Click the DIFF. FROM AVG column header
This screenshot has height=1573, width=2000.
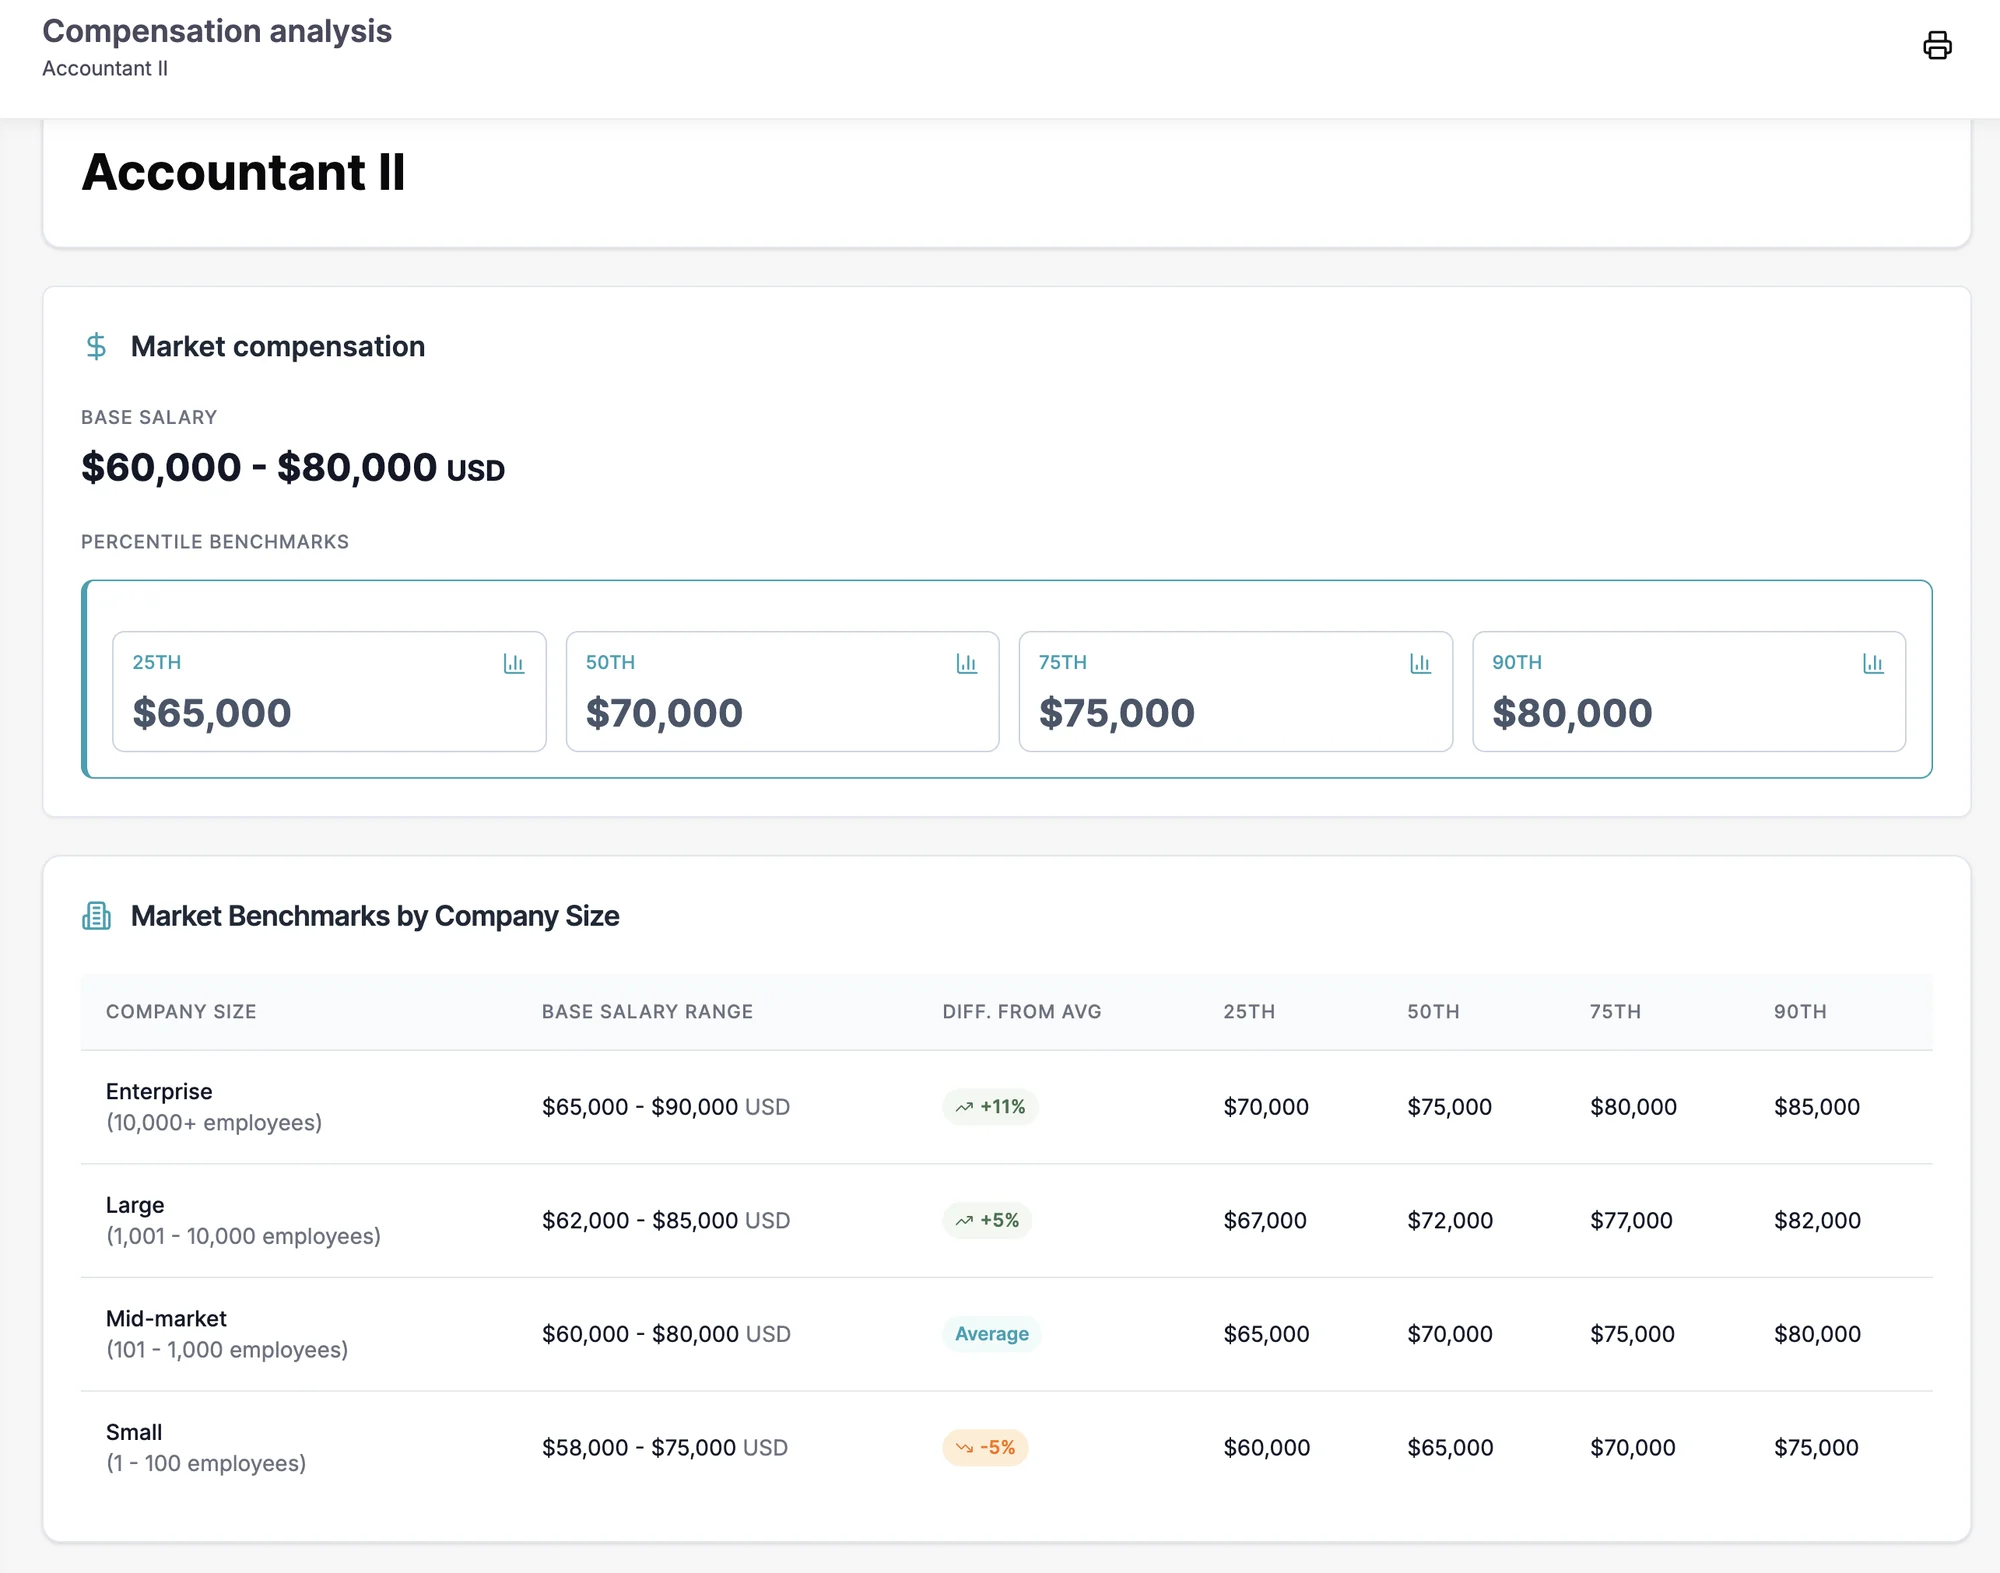pos(1022,1011)
